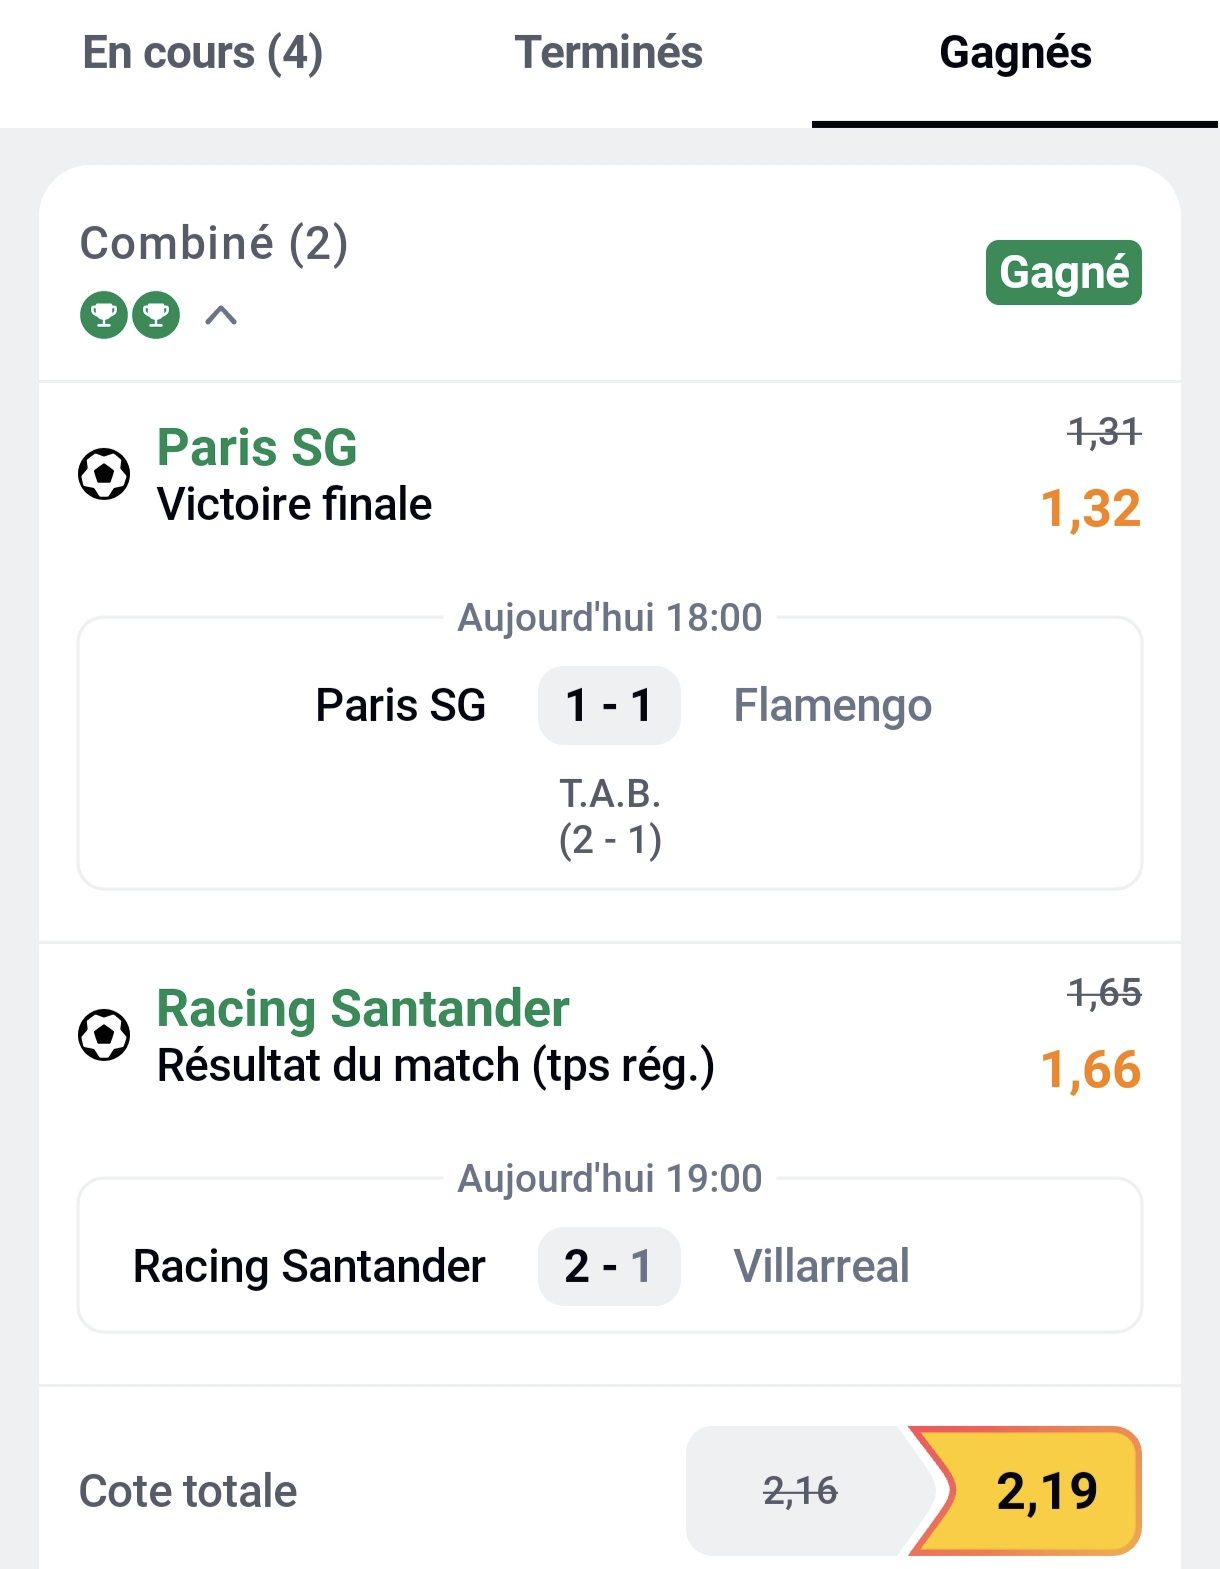Click the boosted odds 1,32
This screenshot has height=1569, width=1220.
coord(1090,509)
